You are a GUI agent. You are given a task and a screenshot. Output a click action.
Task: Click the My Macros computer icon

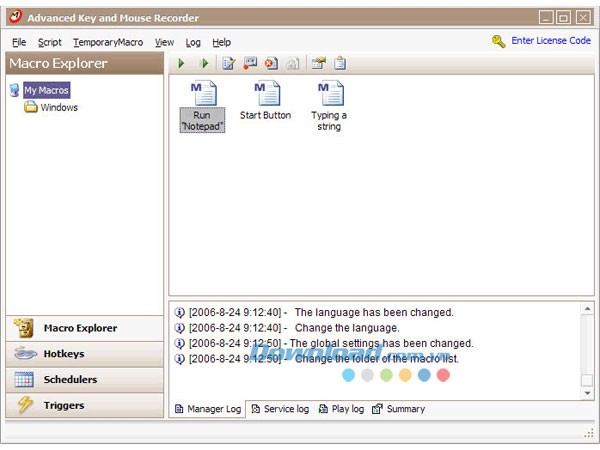pyautogui.click(x=15, y=90)
